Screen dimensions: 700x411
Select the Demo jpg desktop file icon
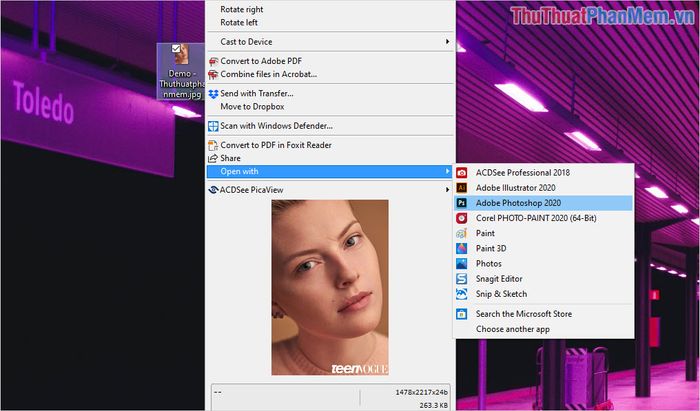coord(181,71)
